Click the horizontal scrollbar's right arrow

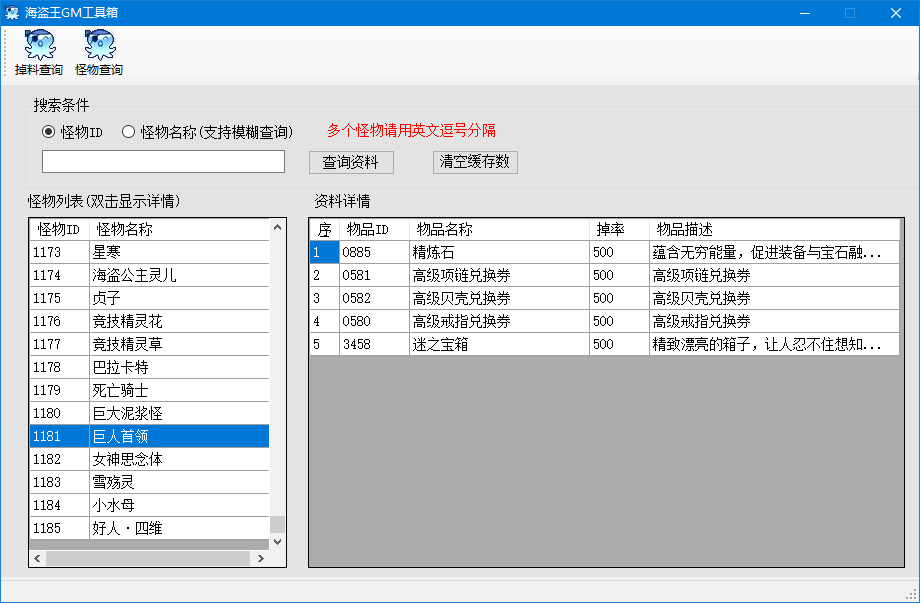[x=262, y=558]
